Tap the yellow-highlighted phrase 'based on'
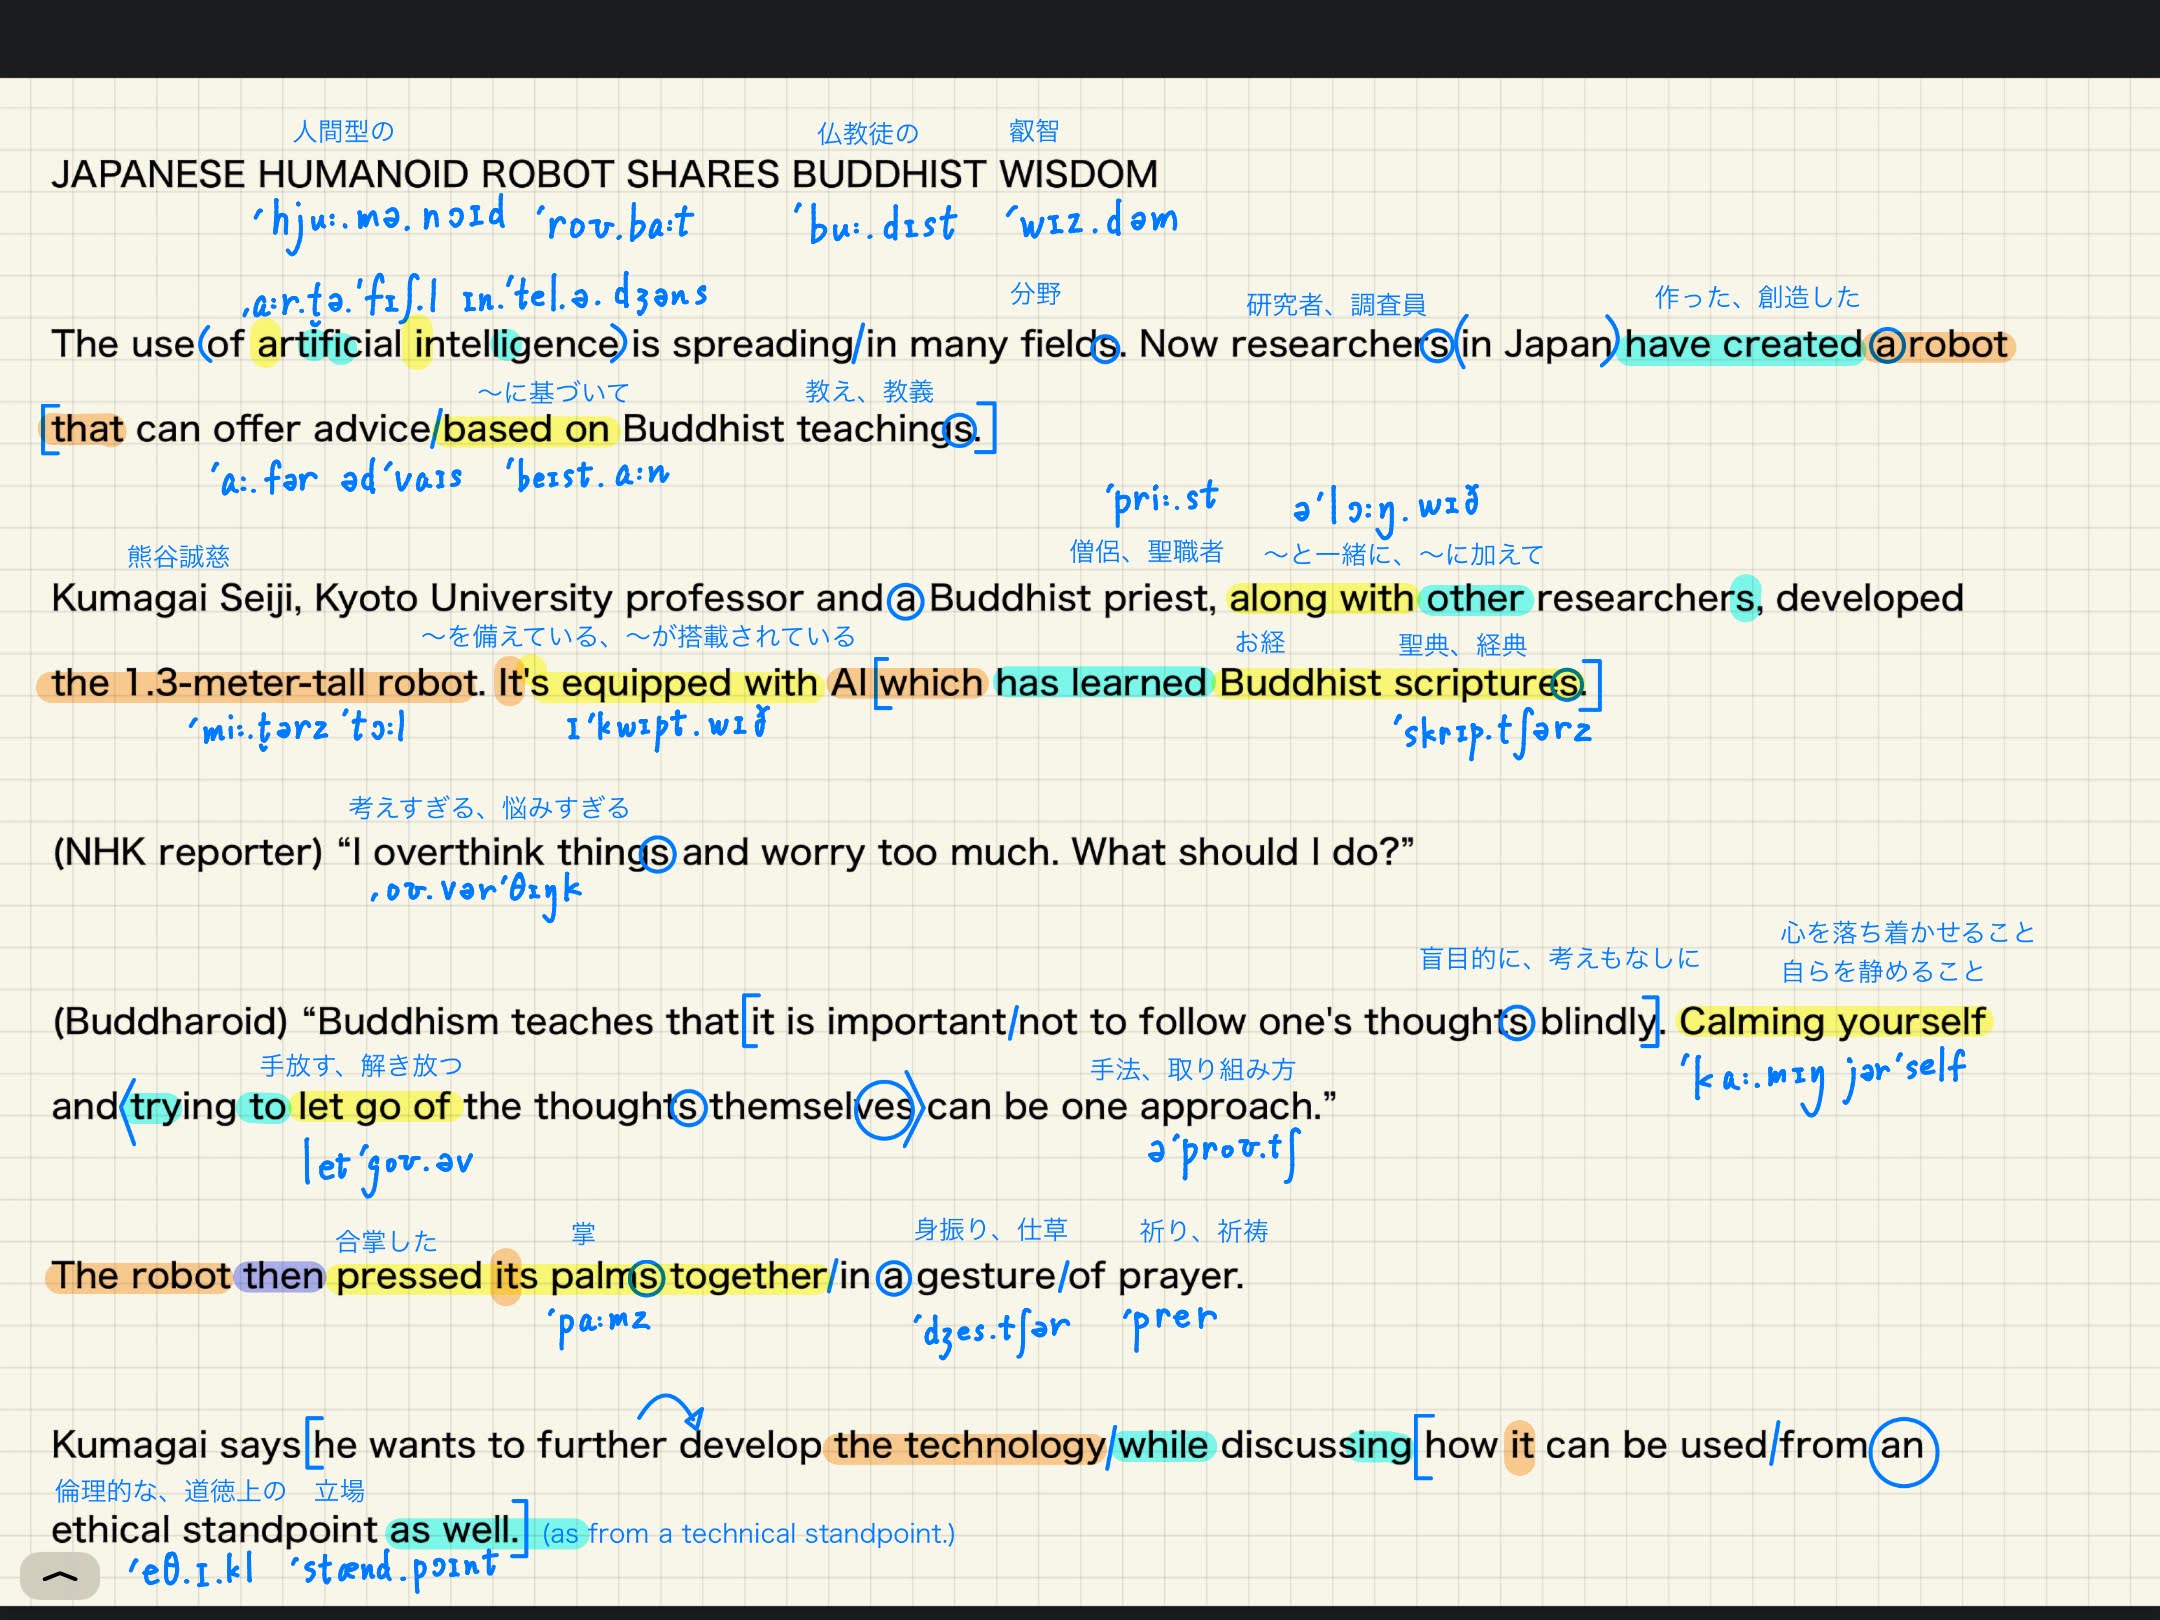The width and height of the screenshot is (2160, 1620). [526, 430]
